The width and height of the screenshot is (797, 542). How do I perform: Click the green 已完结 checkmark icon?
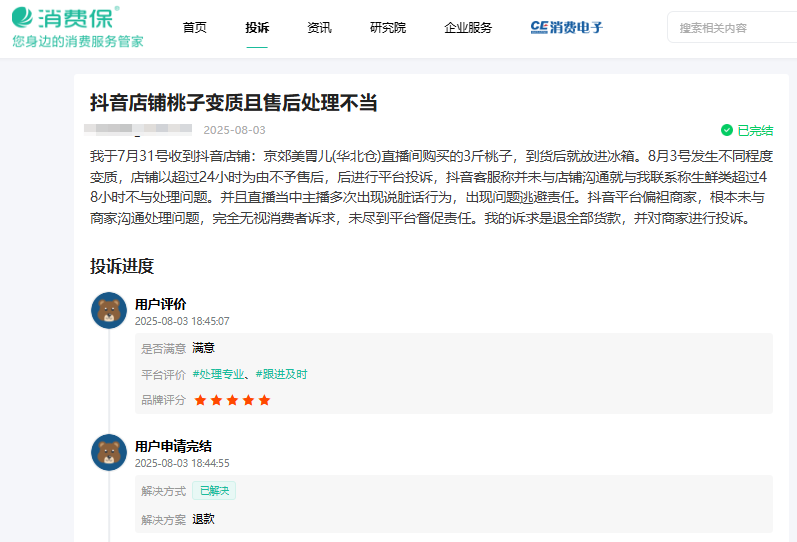coord(727,130)
